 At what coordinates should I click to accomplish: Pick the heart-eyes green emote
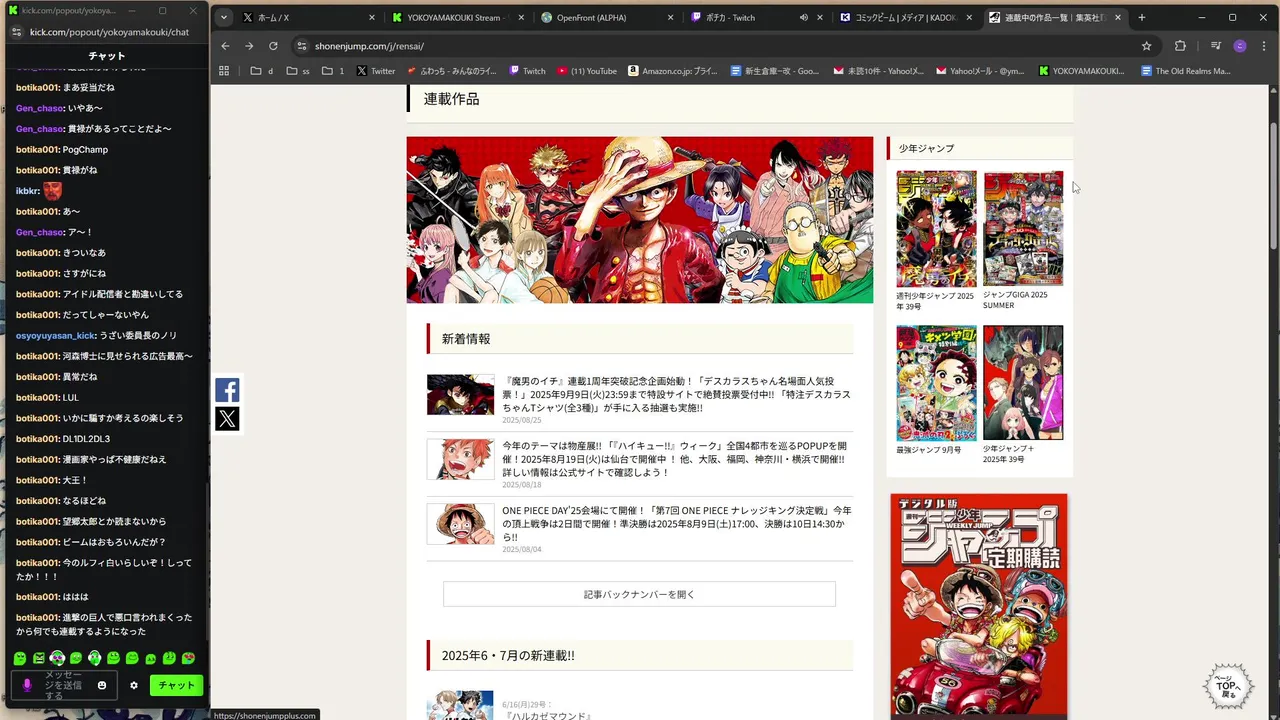[x=188, y=658]
